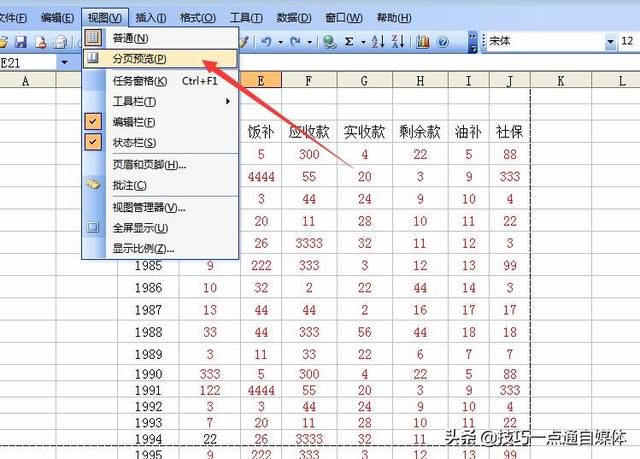Image resolution: width=640 pixels, height=459 pixels.
Task: Expand the 工具栏(T) submenu
Action: [228, 101]
